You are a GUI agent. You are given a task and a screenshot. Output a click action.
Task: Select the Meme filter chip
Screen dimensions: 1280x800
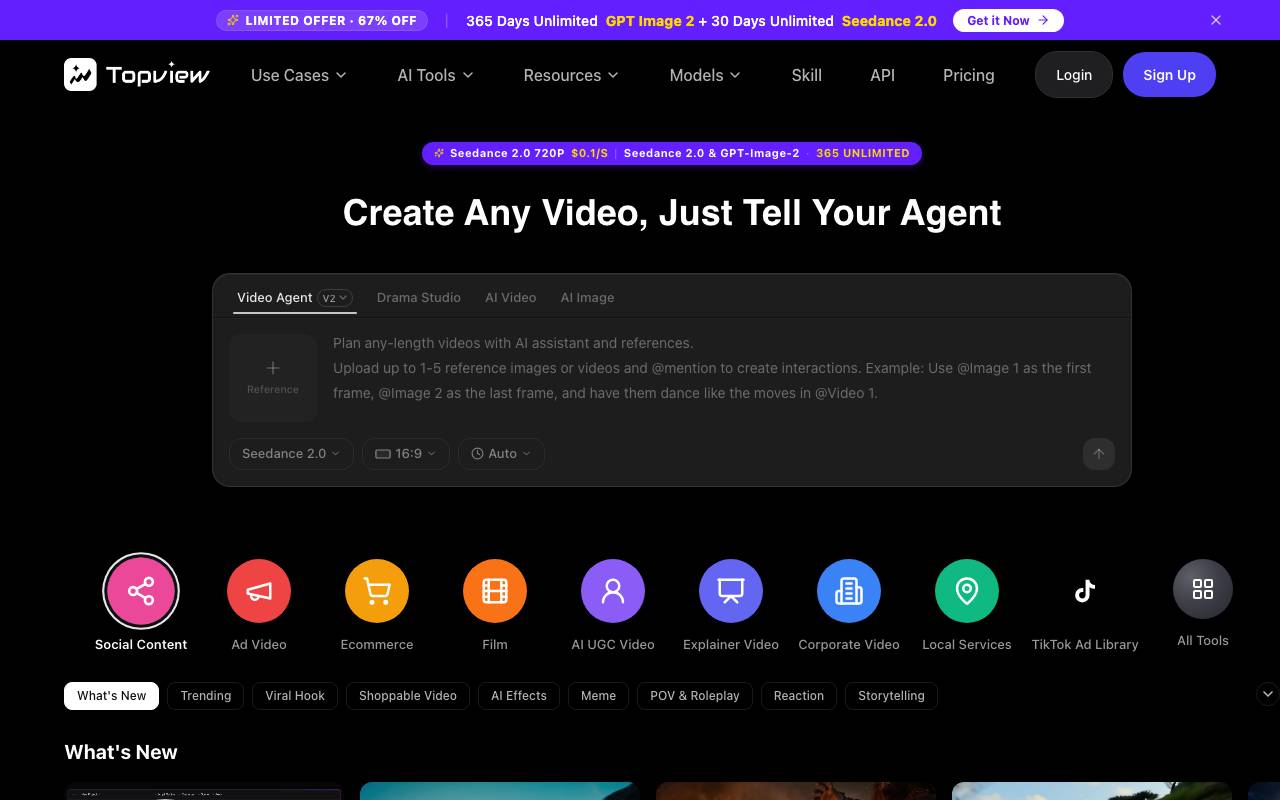point(598,696)
